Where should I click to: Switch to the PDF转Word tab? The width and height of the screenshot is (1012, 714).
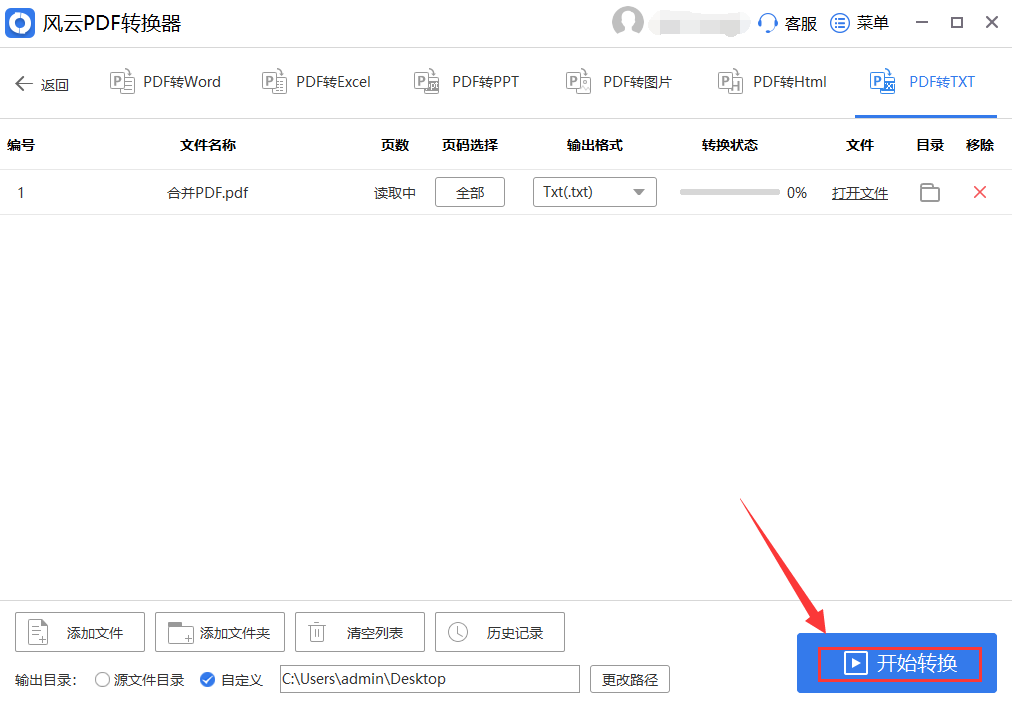click(165, 82)
